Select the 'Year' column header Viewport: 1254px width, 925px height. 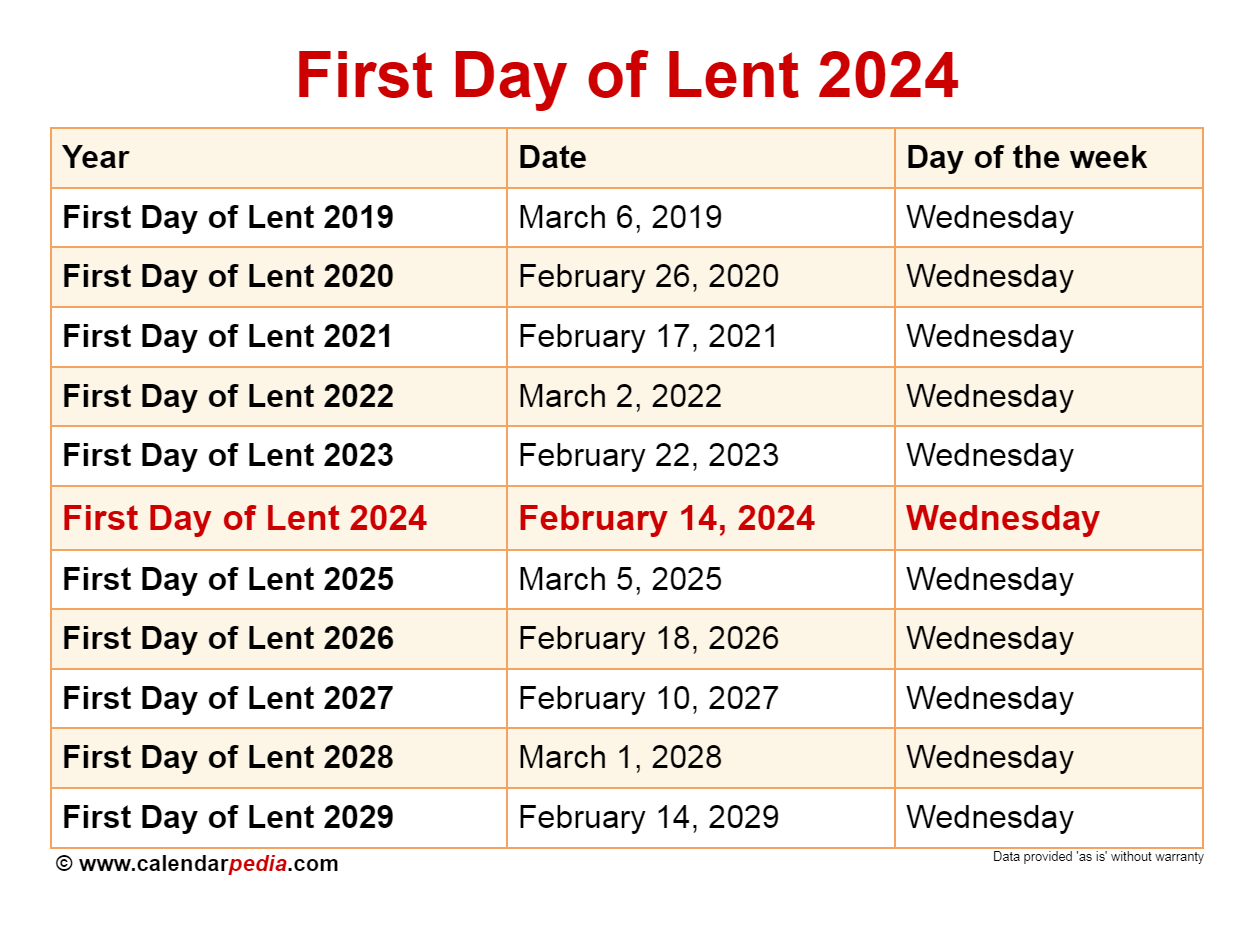click(x=96, y=157)
